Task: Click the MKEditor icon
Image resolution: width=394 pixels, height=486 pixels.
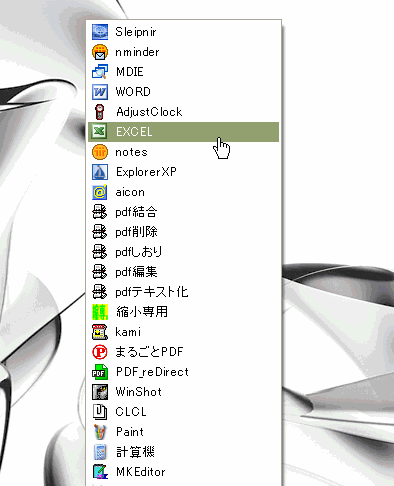Action: [x=100, y=472]
